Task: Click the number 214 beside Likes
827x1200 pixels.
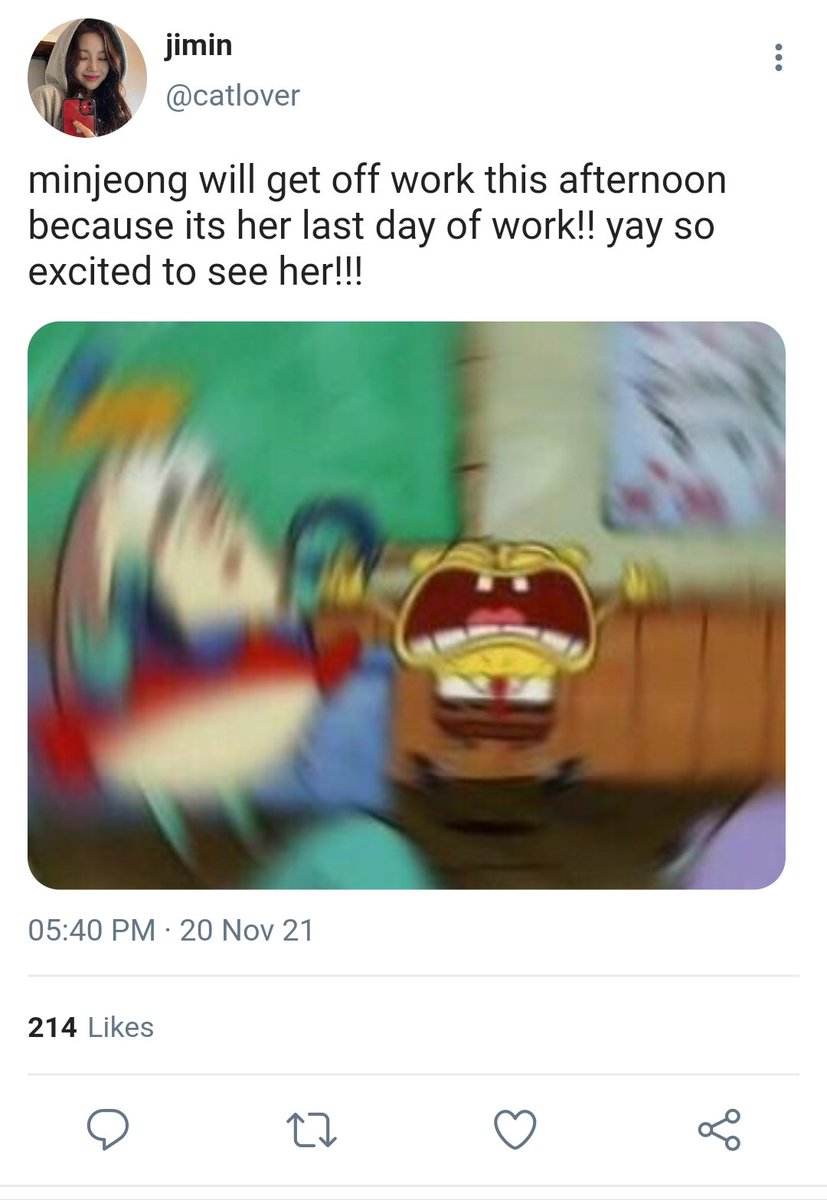Action: (x=53, y=1027)
